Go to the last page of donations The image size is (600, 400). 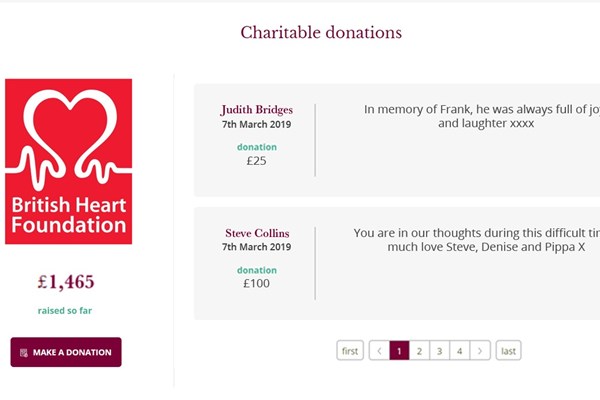(x=508, y=351)
